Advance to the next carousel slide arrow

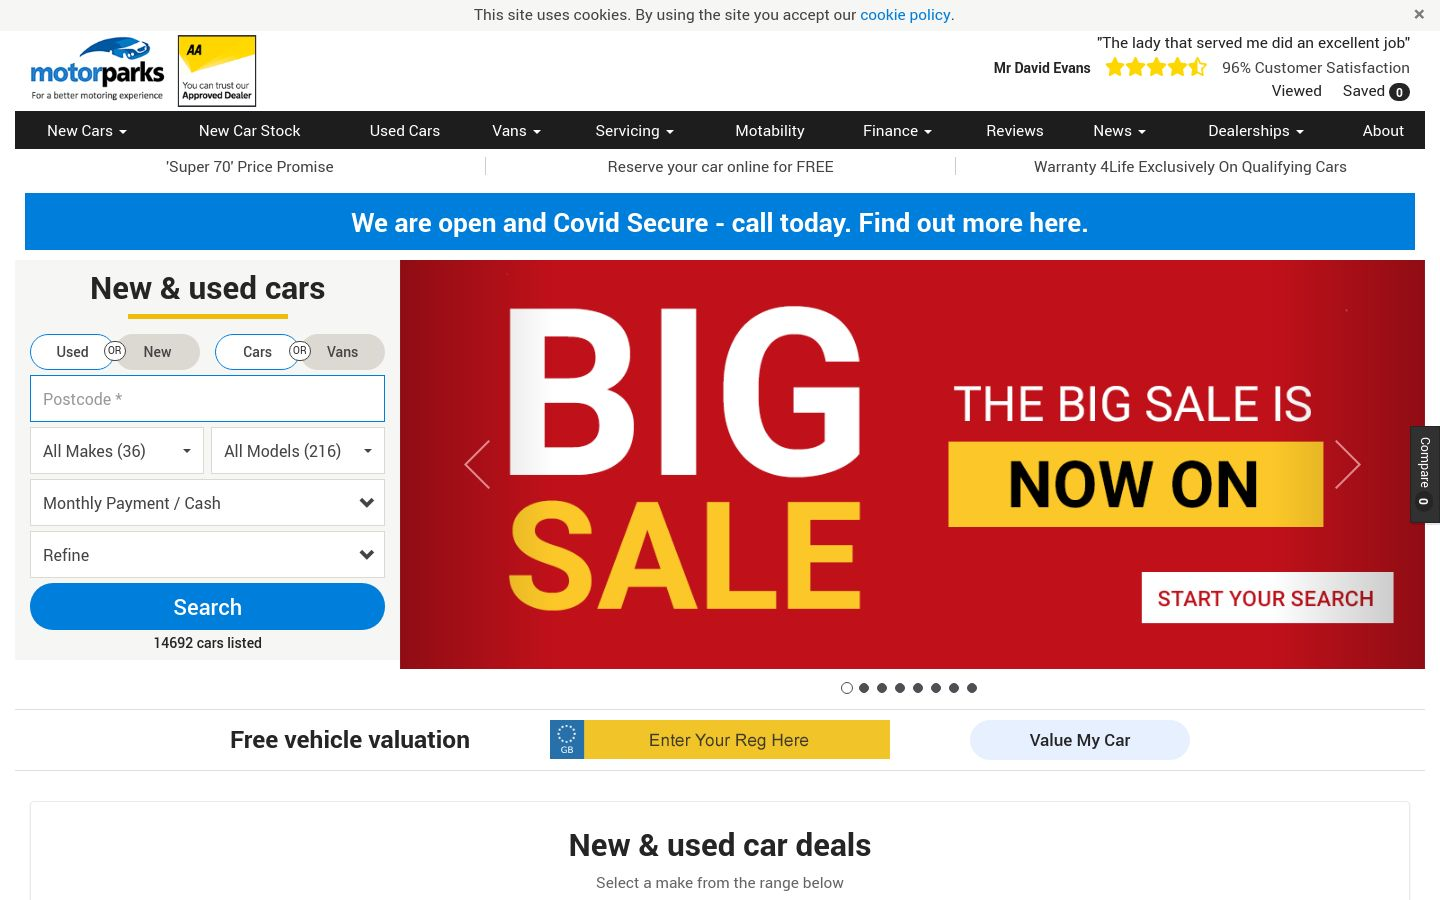tap(1347, 464)
